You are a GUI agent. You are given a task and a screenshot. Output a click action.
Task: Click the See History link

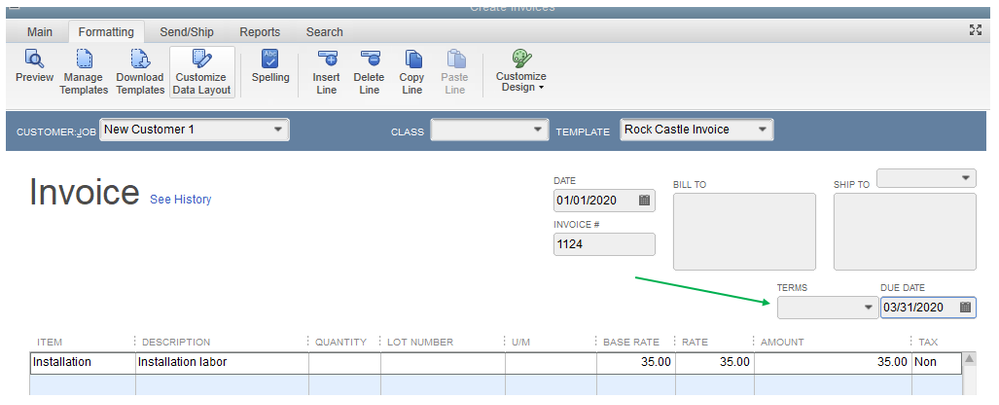[x=180, y=199]
